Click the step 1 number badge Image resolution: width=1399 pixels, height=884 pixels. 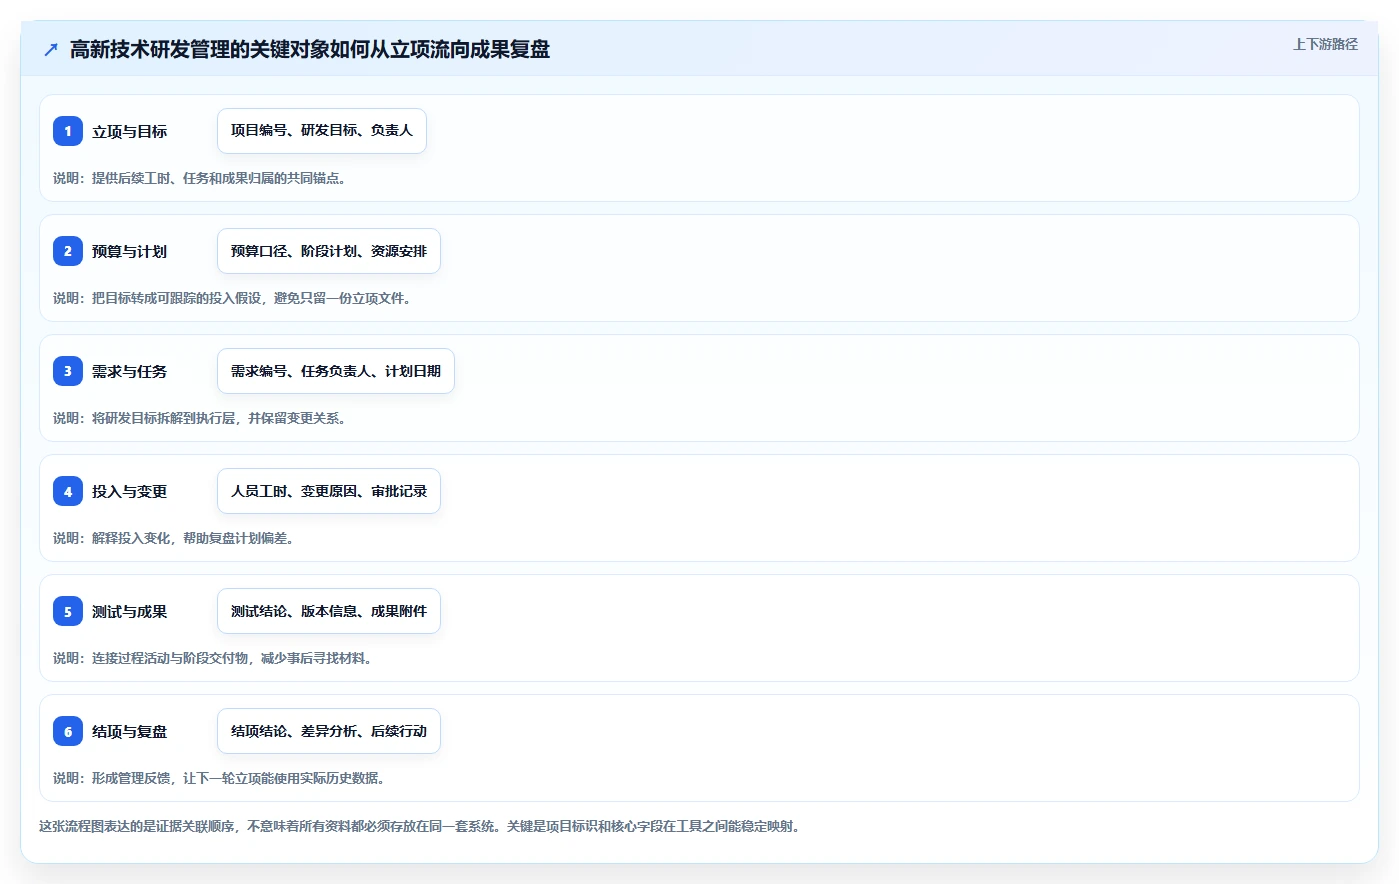point(68,131)
